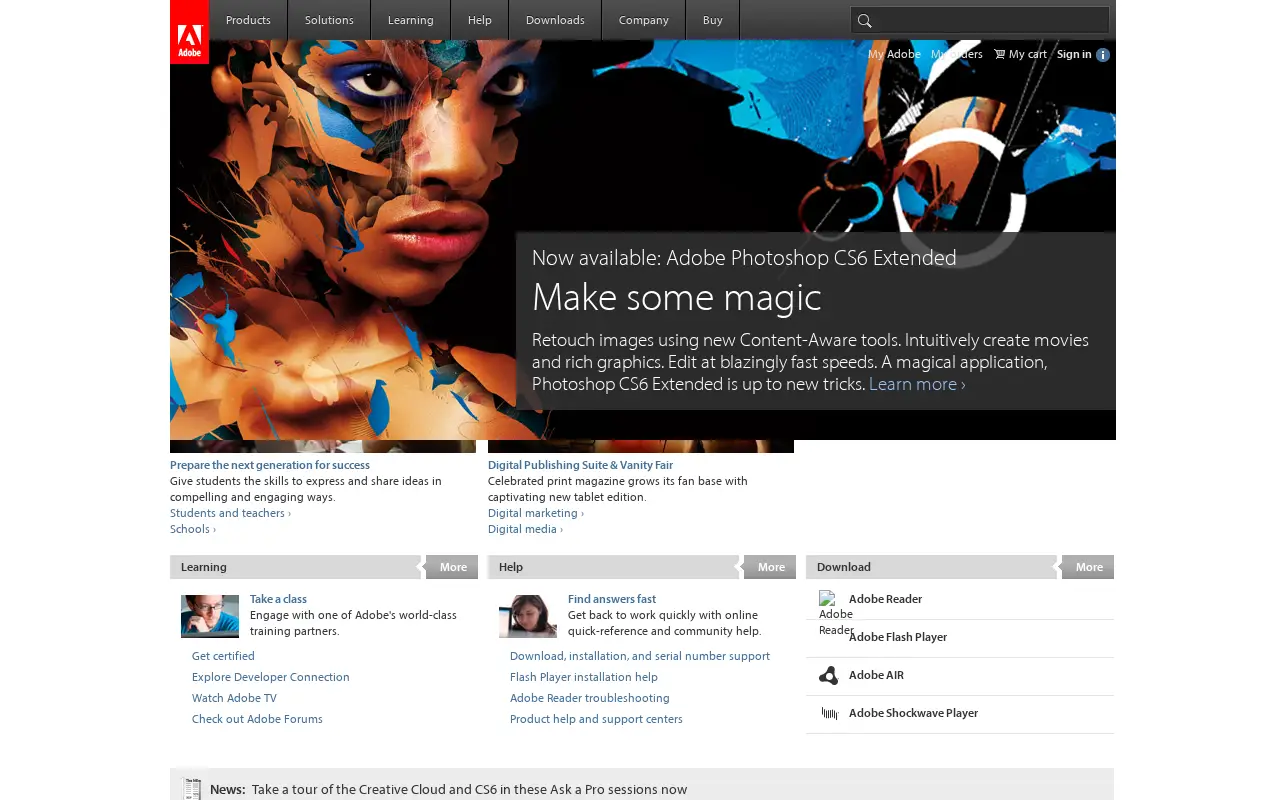Click the Take a class heading link
1280x800 pixels.
click(278, 599)
